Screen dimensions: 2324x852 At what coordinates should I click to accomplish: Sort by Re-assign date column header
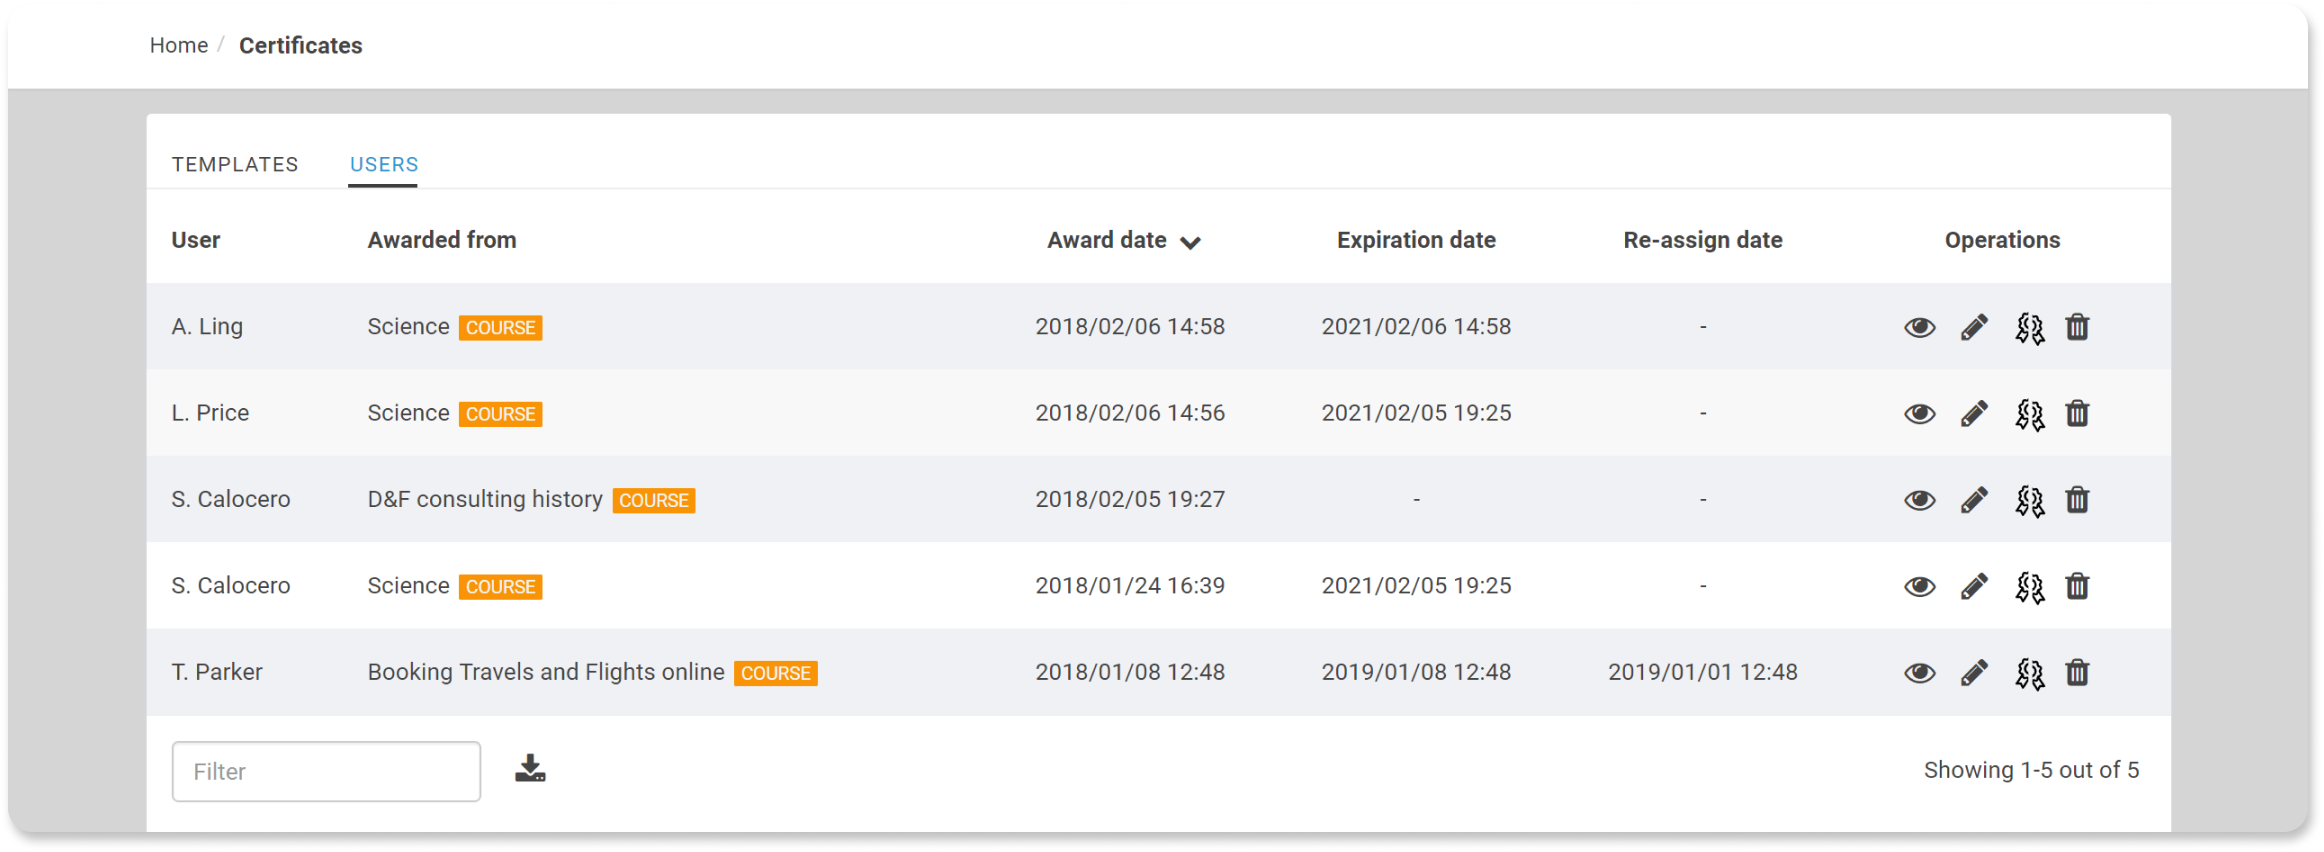click(1703, 240)
